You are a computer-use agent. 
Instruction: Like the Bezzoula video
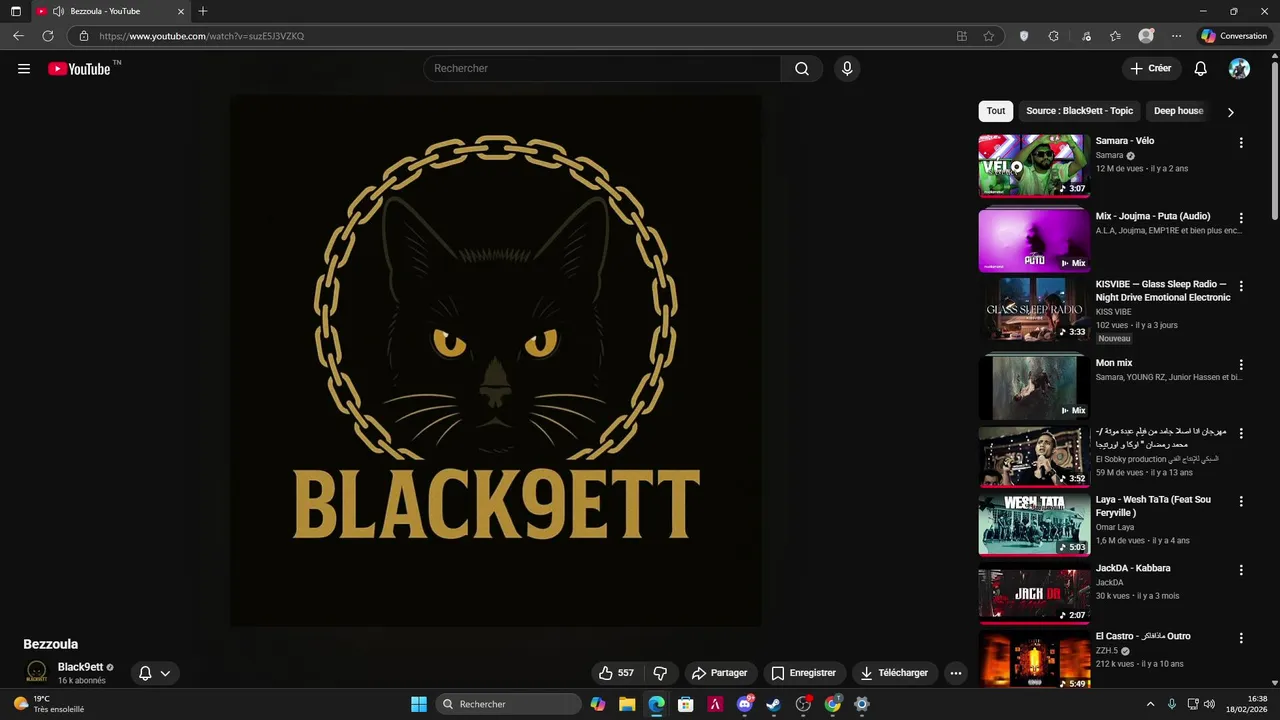616,673
